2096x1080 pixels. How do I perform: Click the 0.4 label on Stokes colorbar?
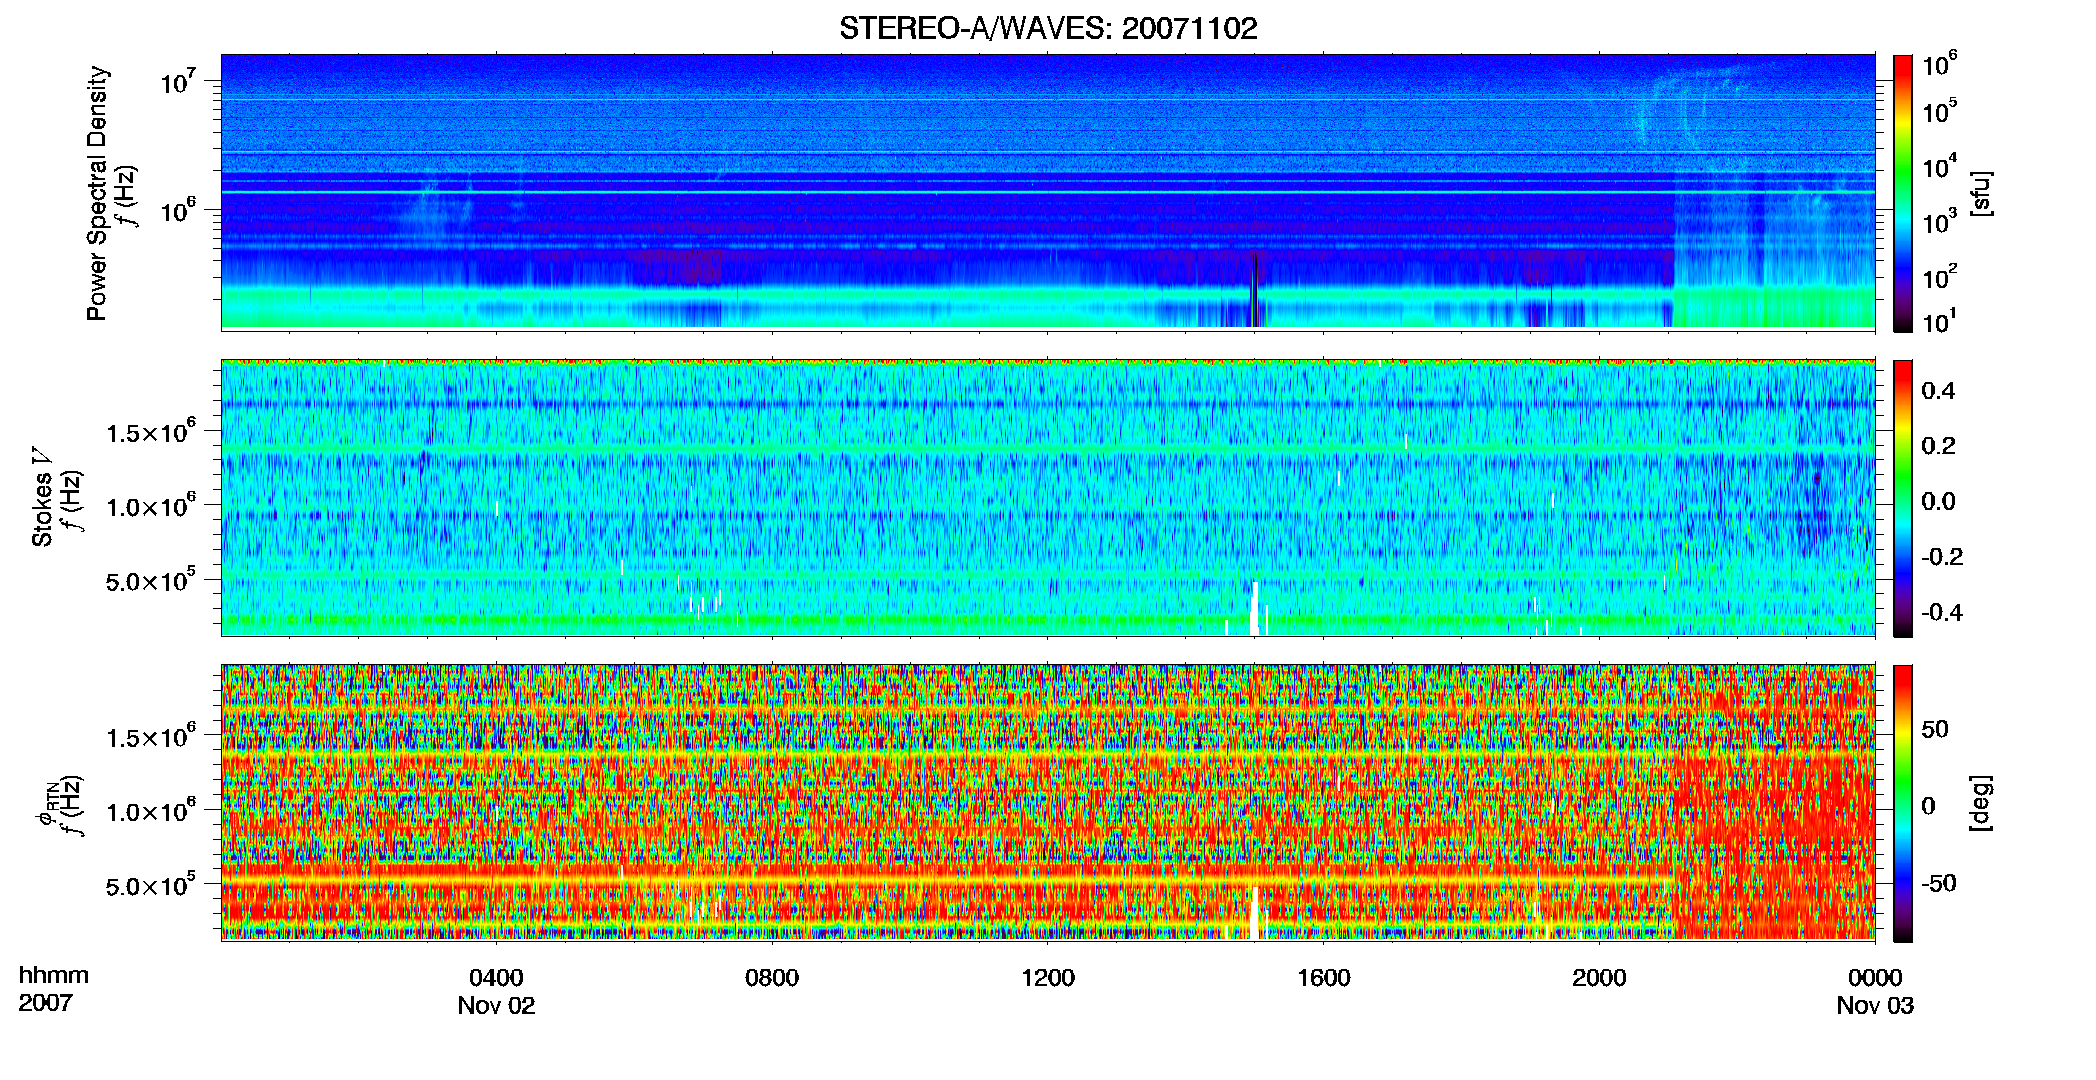[1938, 391]
